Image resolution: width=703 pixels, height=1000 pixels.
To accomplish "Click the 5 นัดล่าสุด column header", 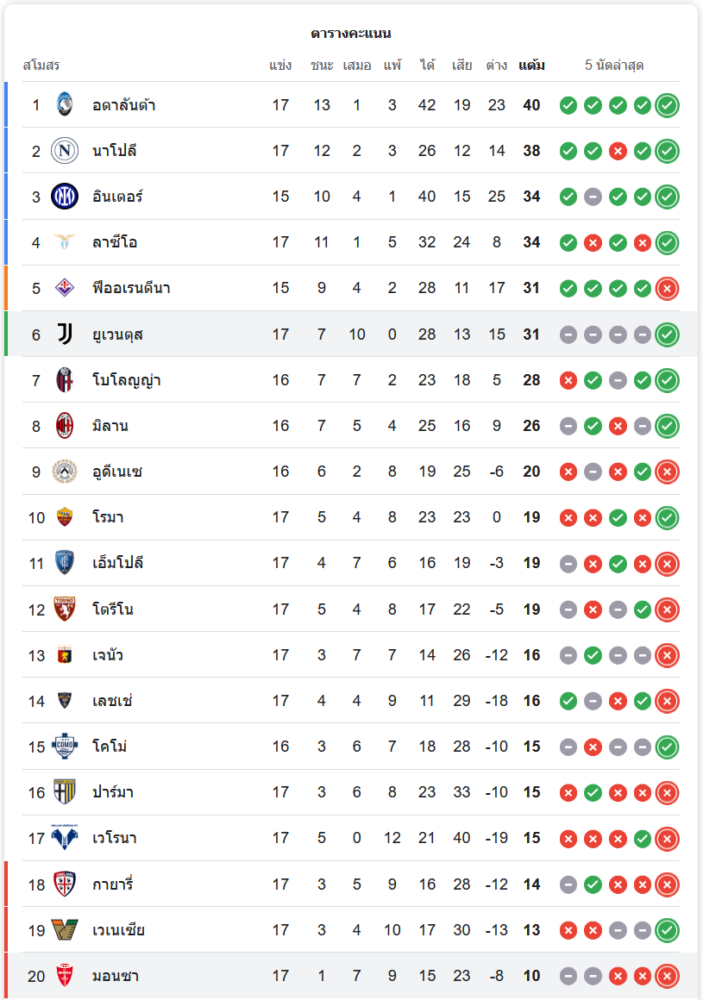I will click(x=614, y=66).
